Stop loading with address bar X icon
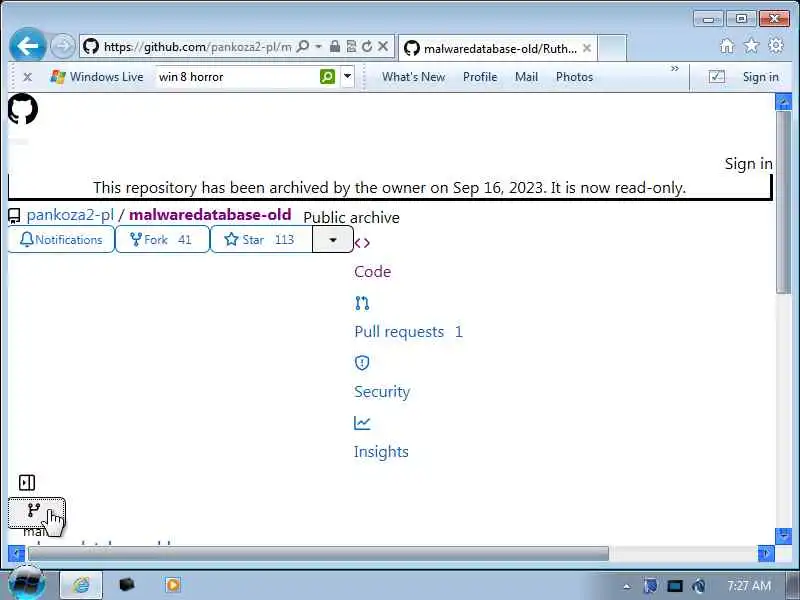This screenshot has height=600, width=800. [x=383, y=46]
